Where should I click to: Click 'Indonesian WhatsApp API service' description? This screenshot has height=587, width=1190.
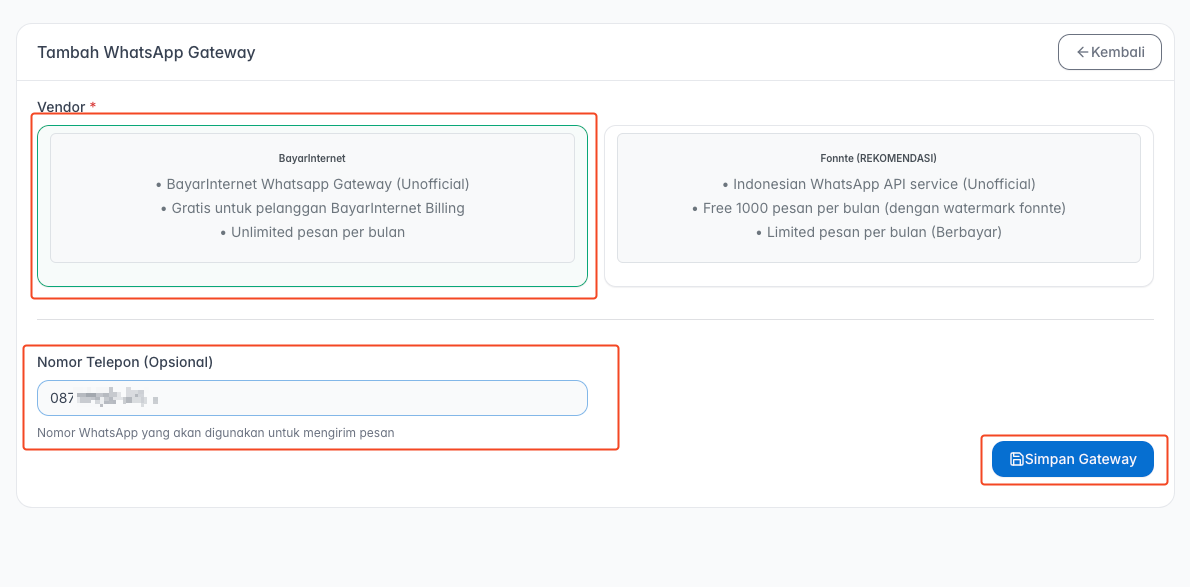click(878, 184)
